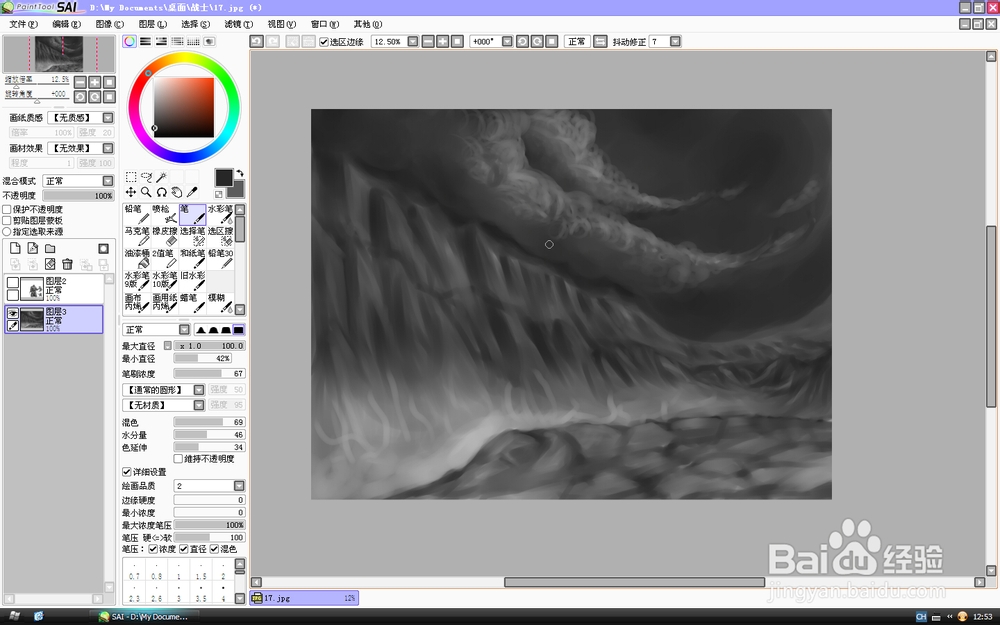
Task: Create a new normal layer
Action: point(15,248)
